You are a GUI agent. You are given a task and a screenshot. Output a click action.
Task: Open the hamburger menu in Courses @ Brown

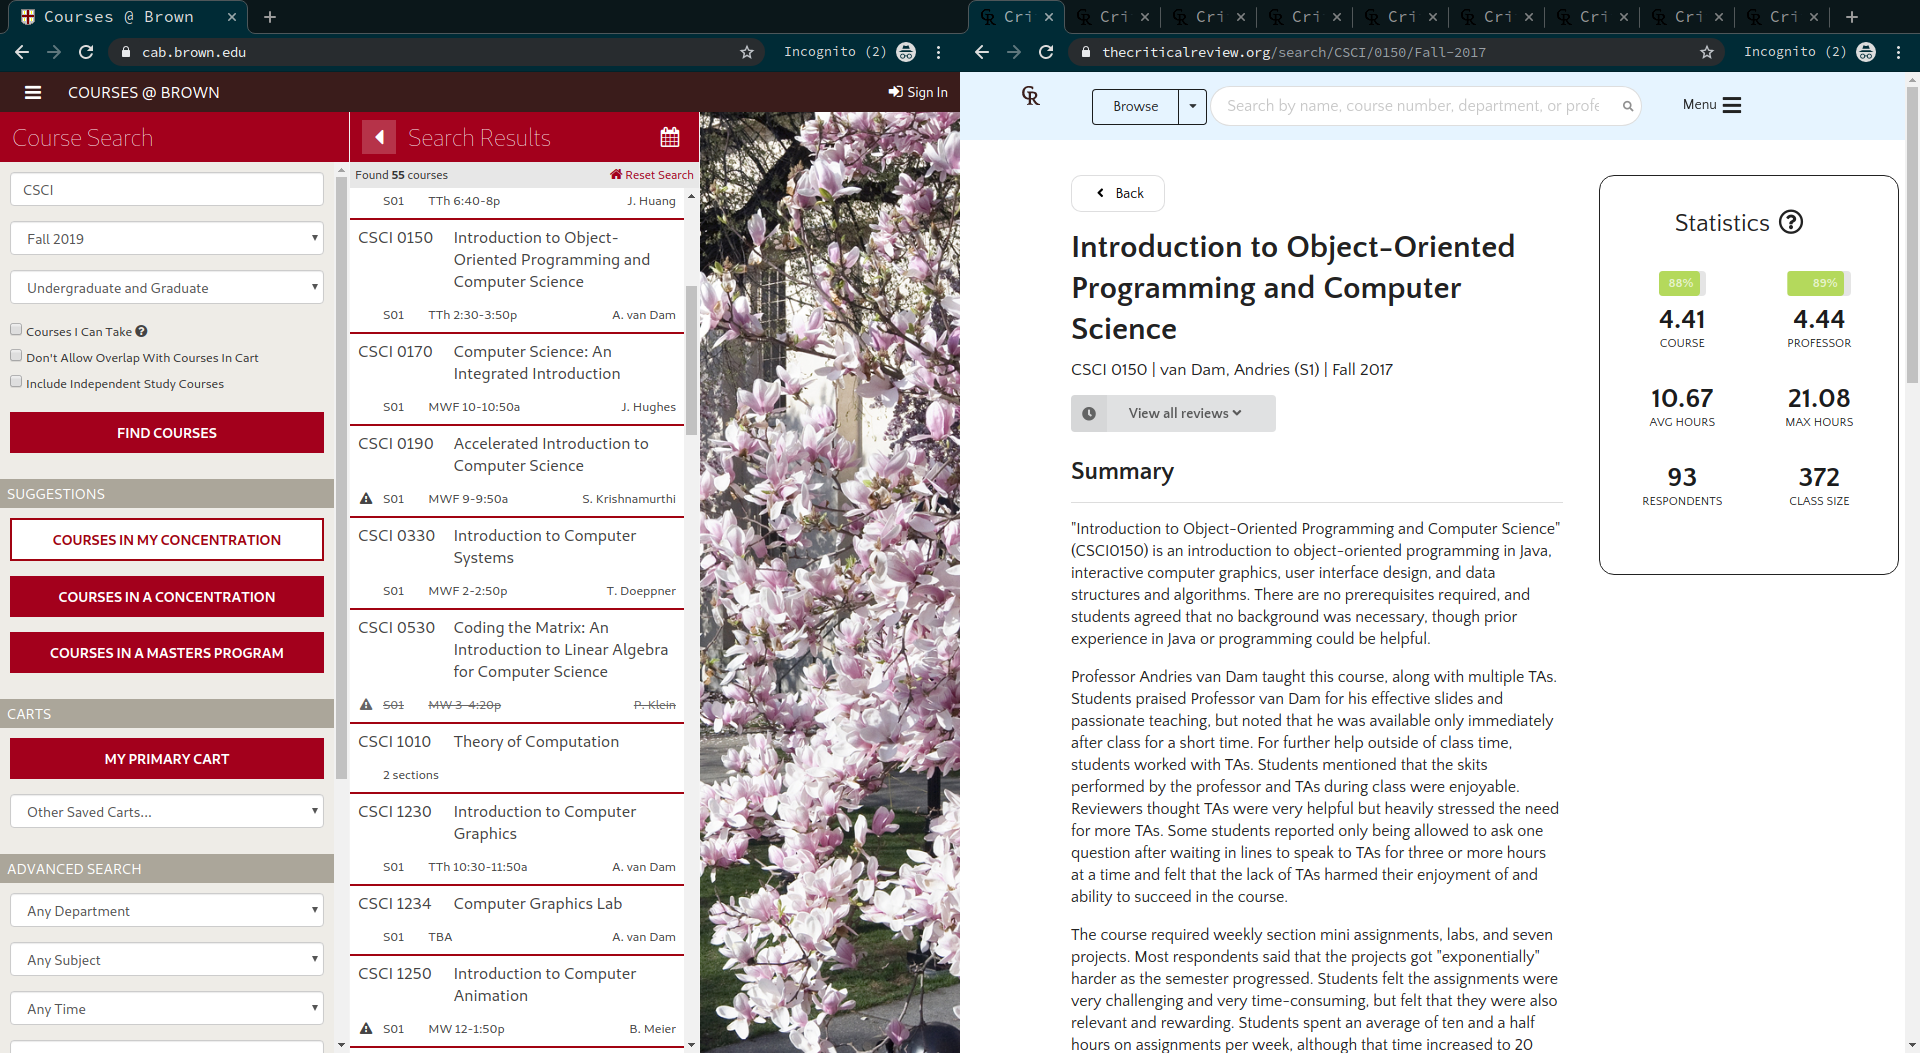pos(33,92)
